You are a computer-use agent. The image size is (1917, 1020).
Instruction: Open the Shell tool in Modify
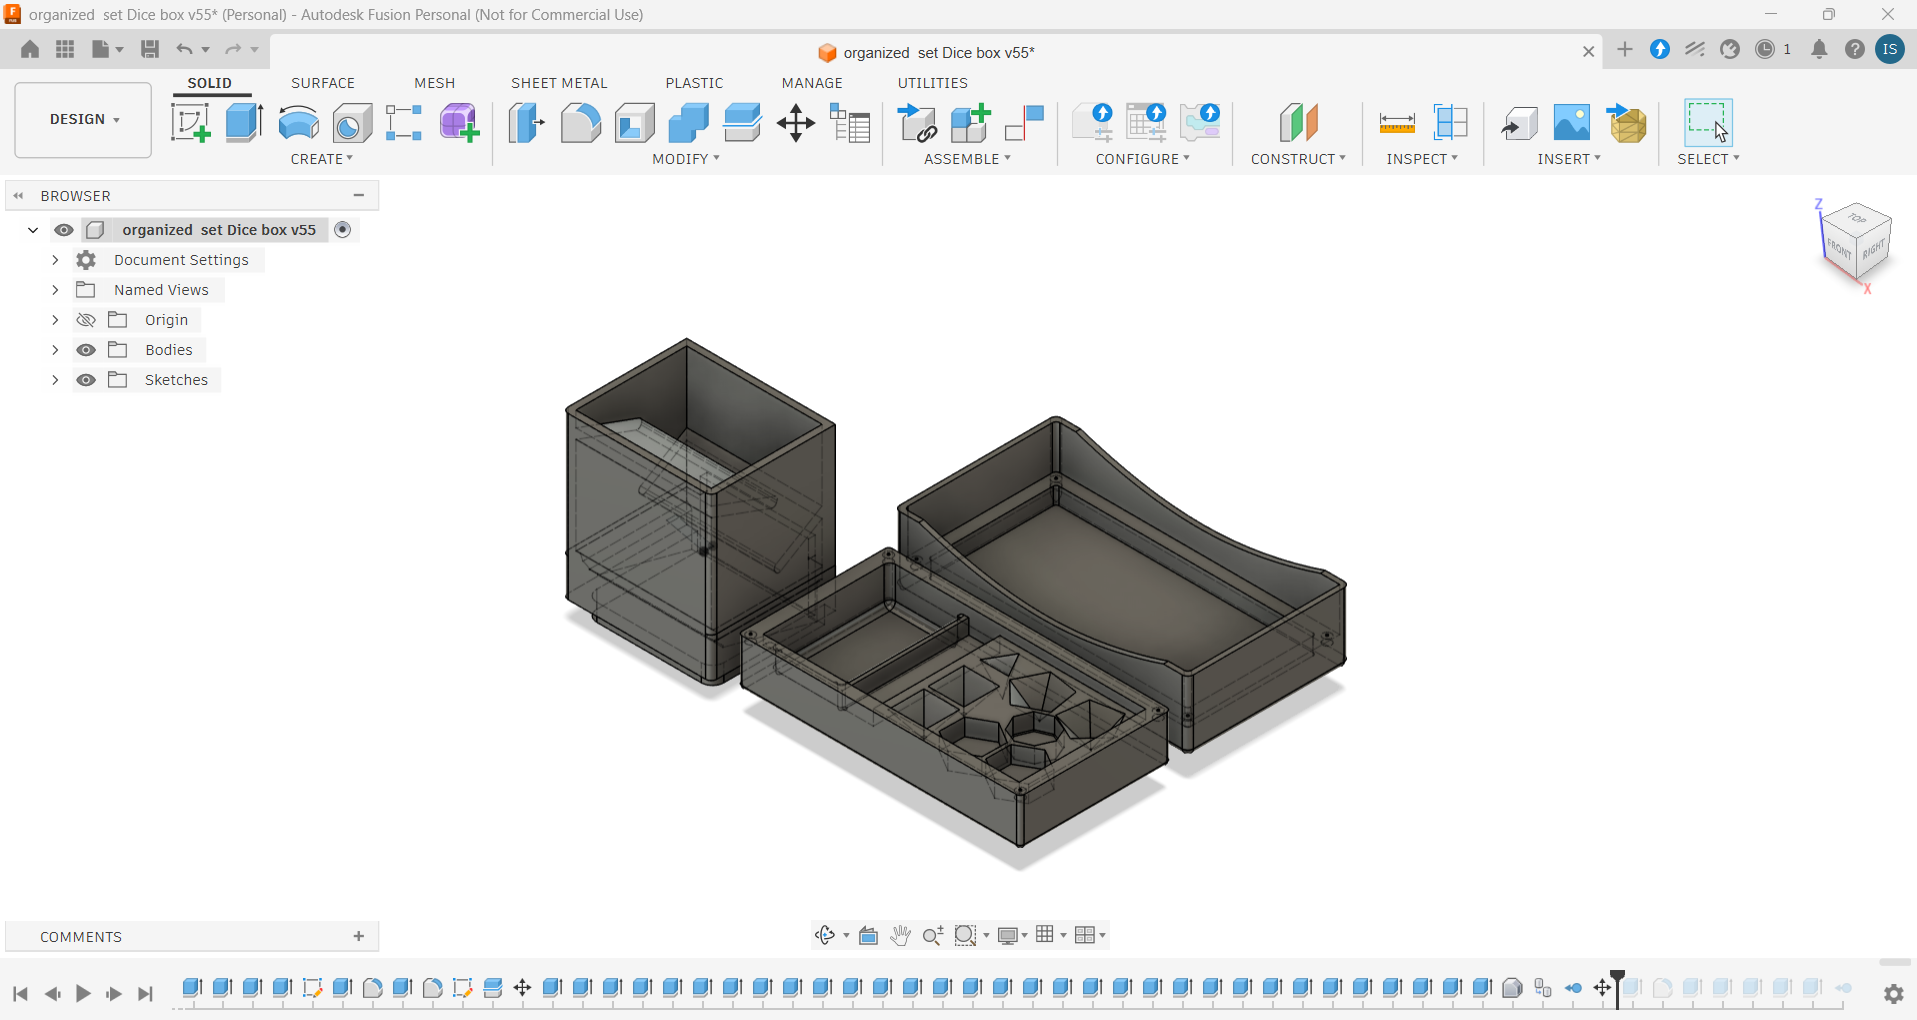[634, 123]
